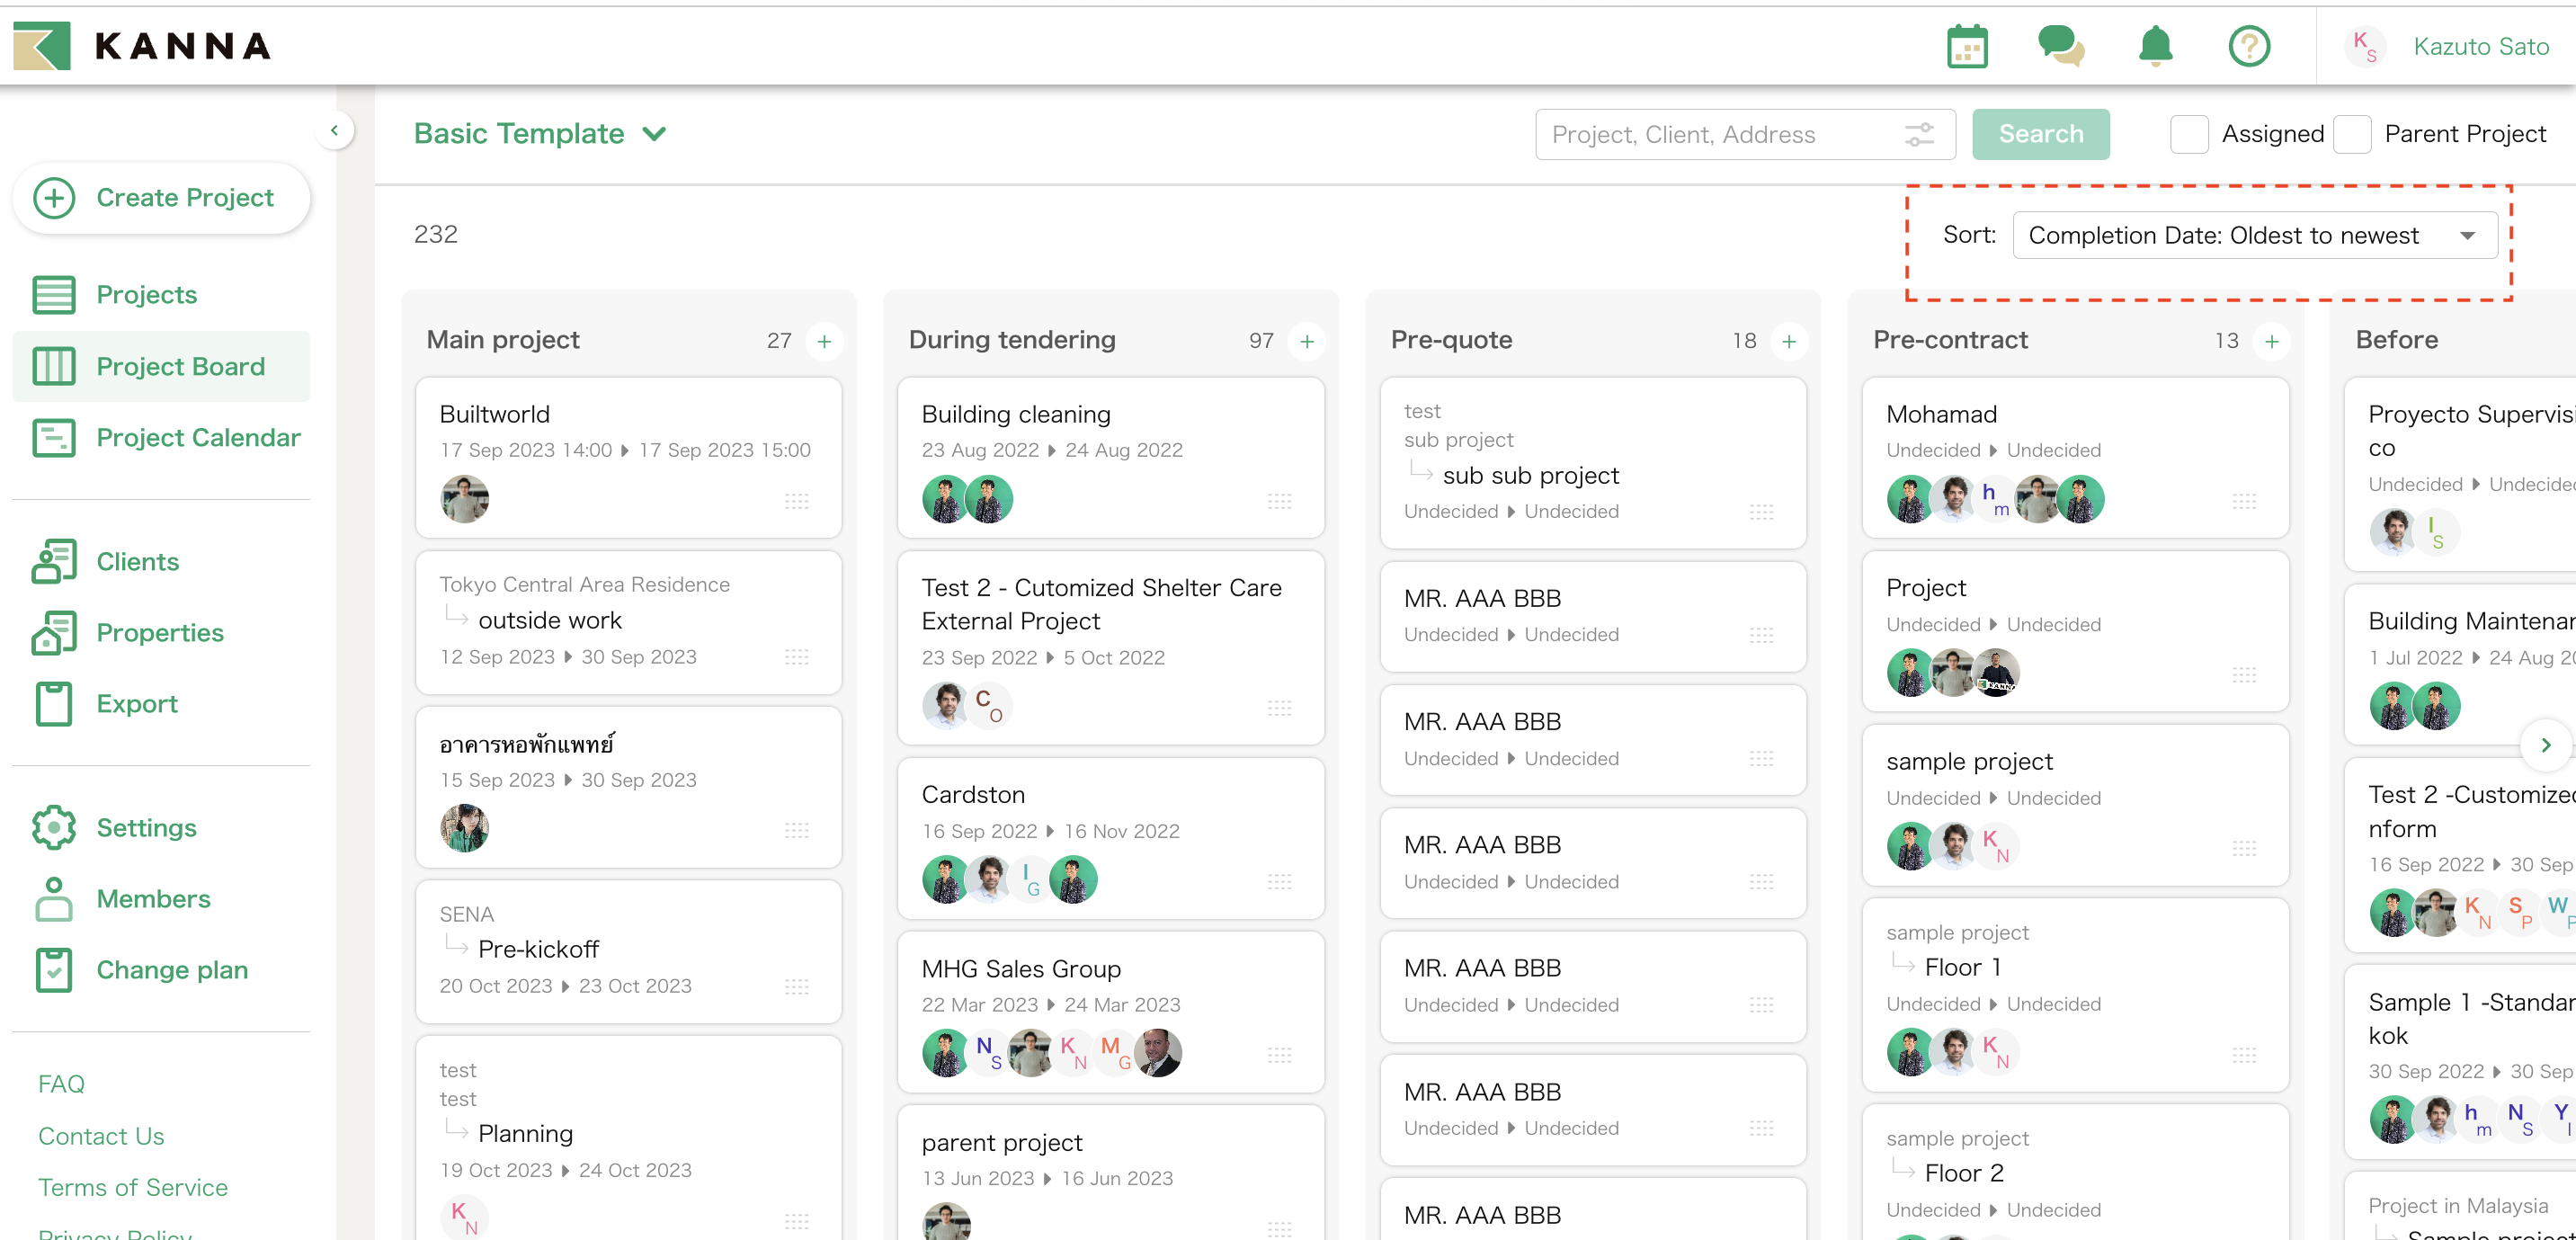This screenshot has width=2576, height=1240.
Task: Open the Sort by Completion Date dropdown
Action: [x=2254, y=235]
